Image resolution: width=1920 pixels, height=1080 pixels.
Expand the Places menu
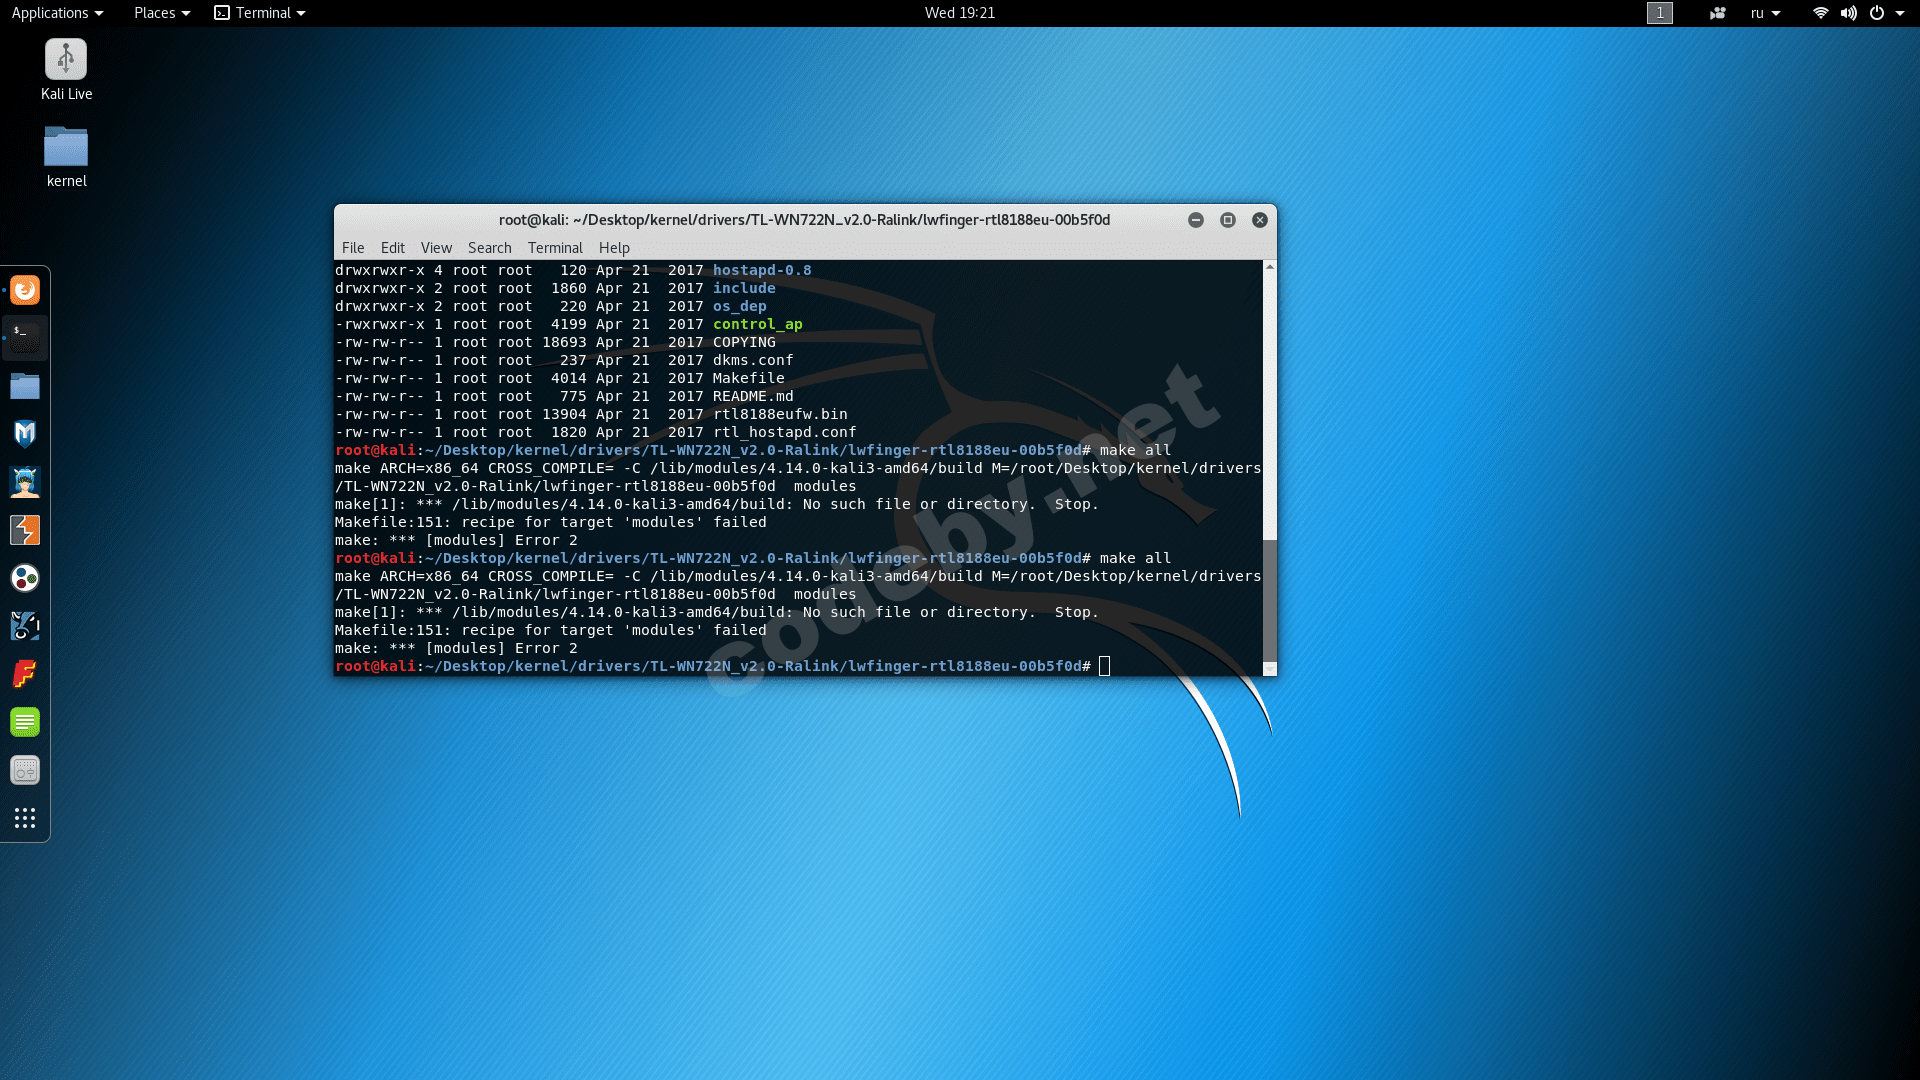point(162,13)
